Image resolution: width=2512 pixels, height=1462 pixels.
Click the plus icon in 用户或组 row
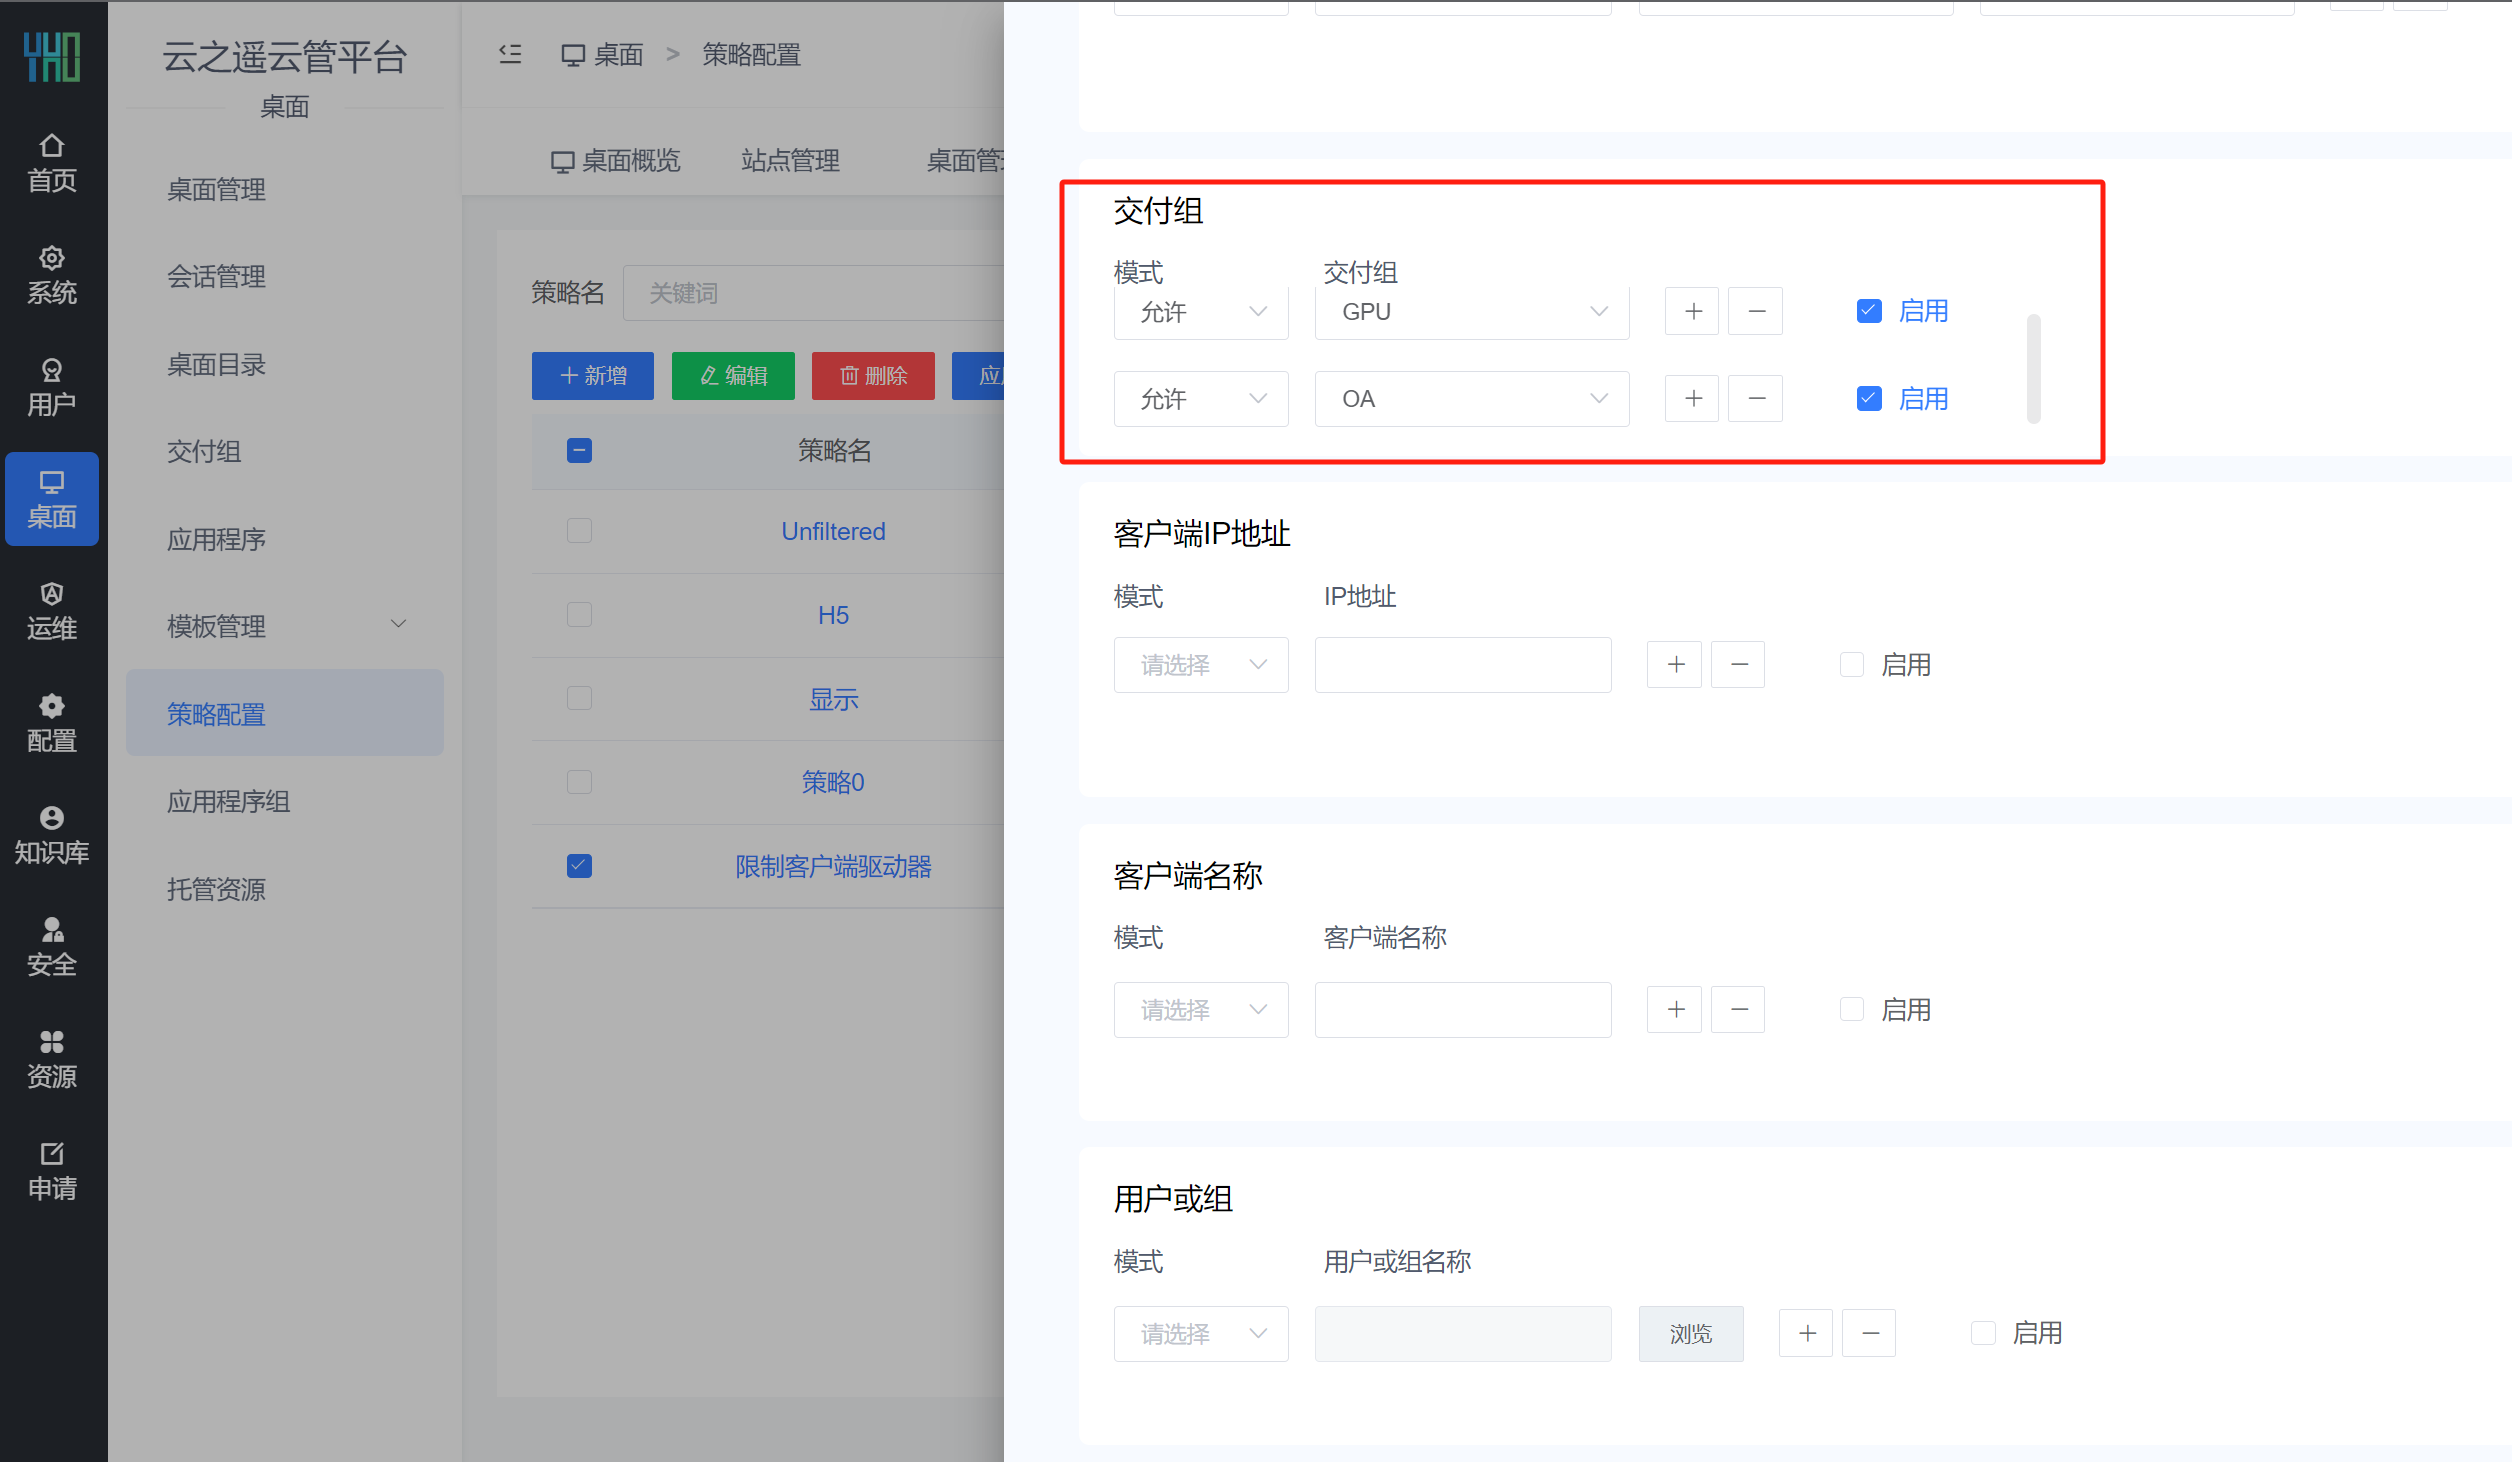point(1806,1333)
